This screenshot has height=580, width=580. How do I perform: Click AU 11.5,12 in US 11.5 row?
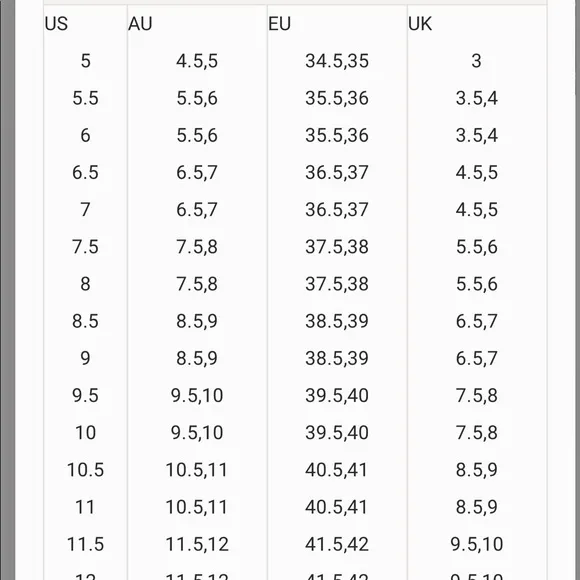click(197, 544)
